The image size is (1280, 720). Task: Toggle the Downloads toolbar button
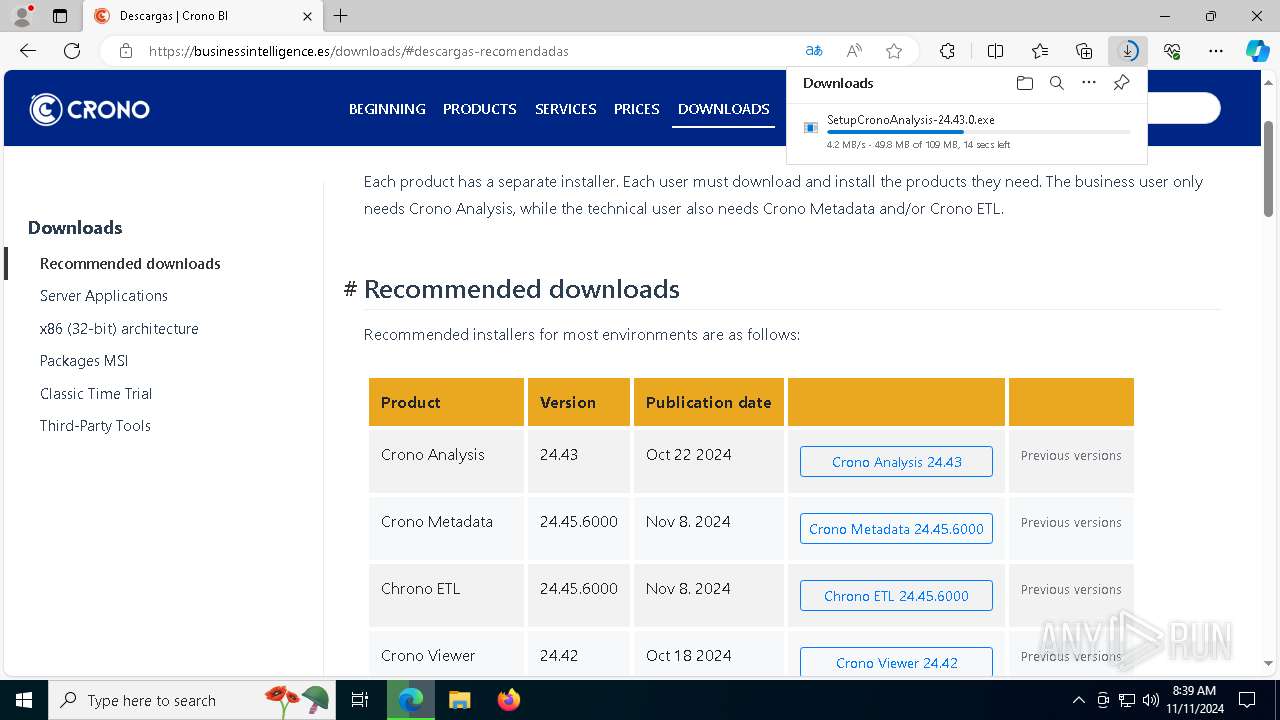pos(1128,51)
